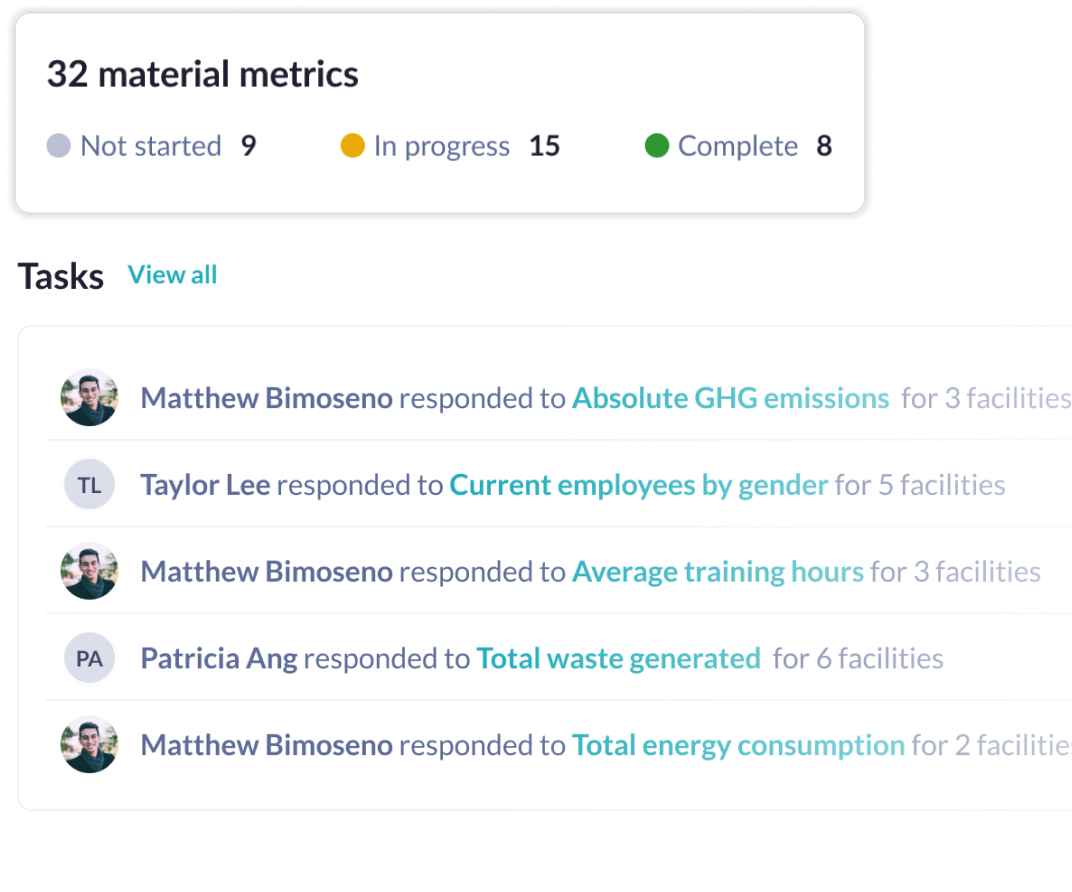This screenshot has width=1072, height=892.
Task: Click Matthew Bimoseno's avatar beside energy consumption
Action: point(89,745)
